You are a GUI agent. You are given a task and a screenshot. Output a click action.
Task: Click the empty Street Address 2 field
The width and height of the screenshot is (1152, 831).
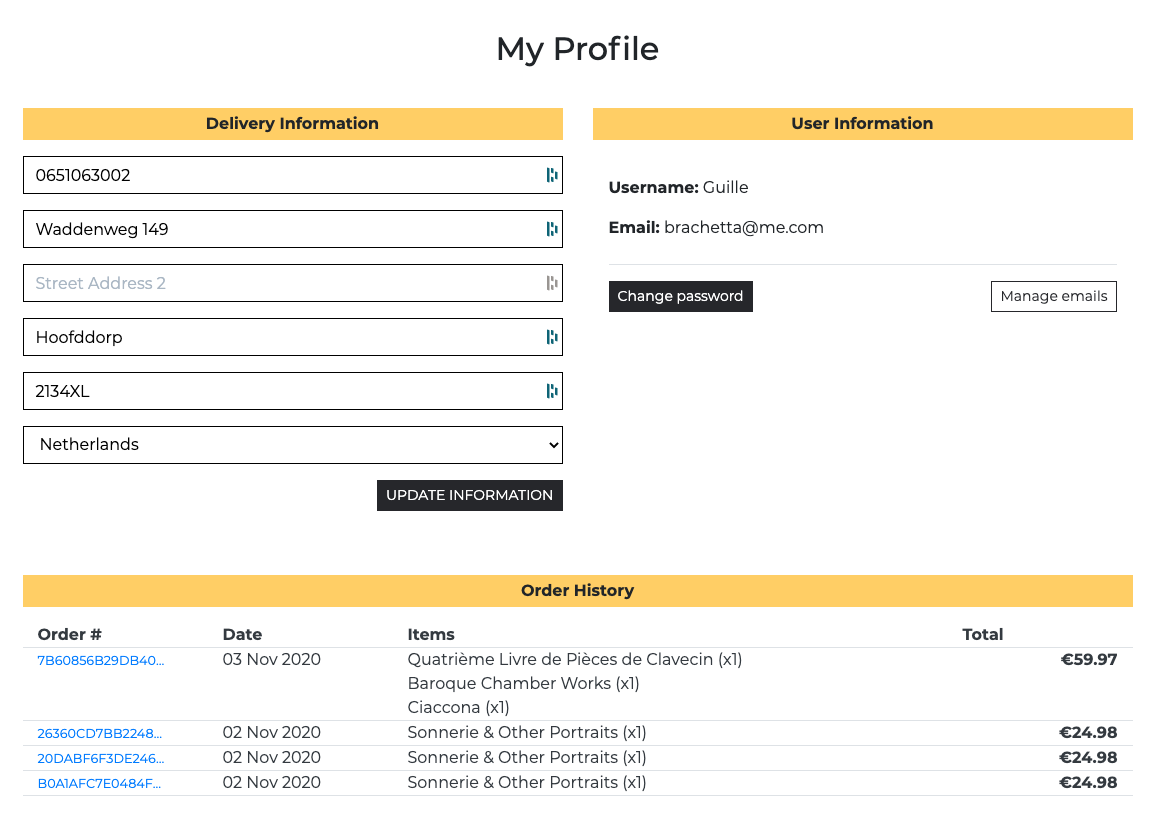[x=292, y=283]
